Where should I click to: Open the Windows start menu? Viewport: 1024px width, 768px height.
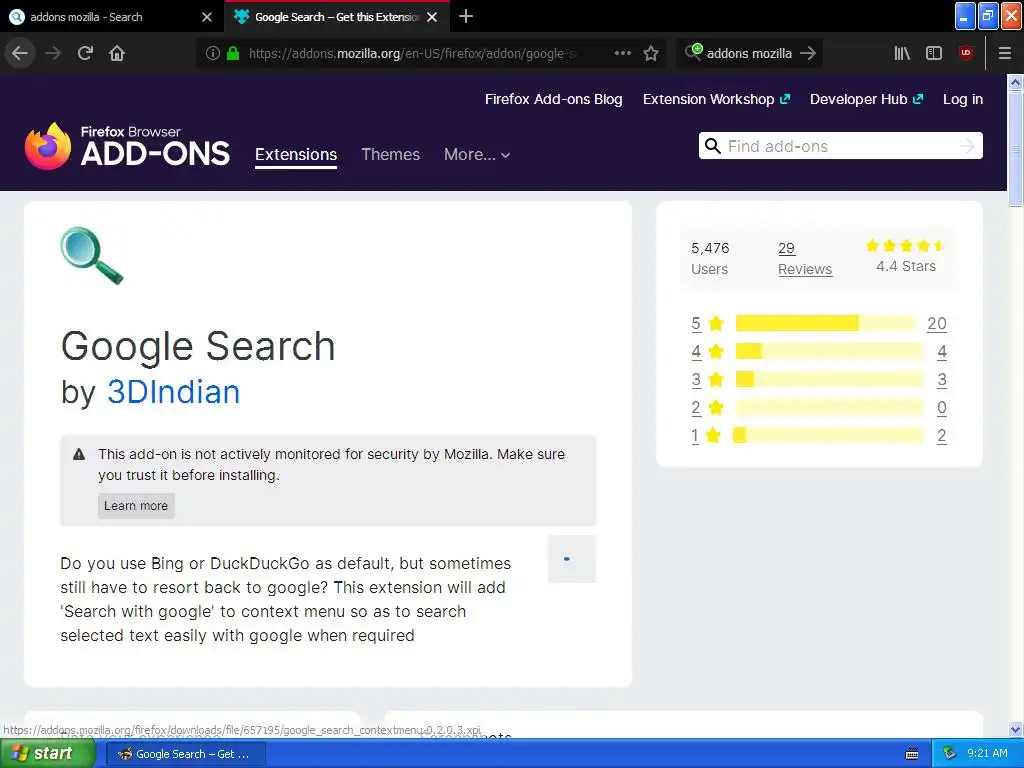(47, 754)
